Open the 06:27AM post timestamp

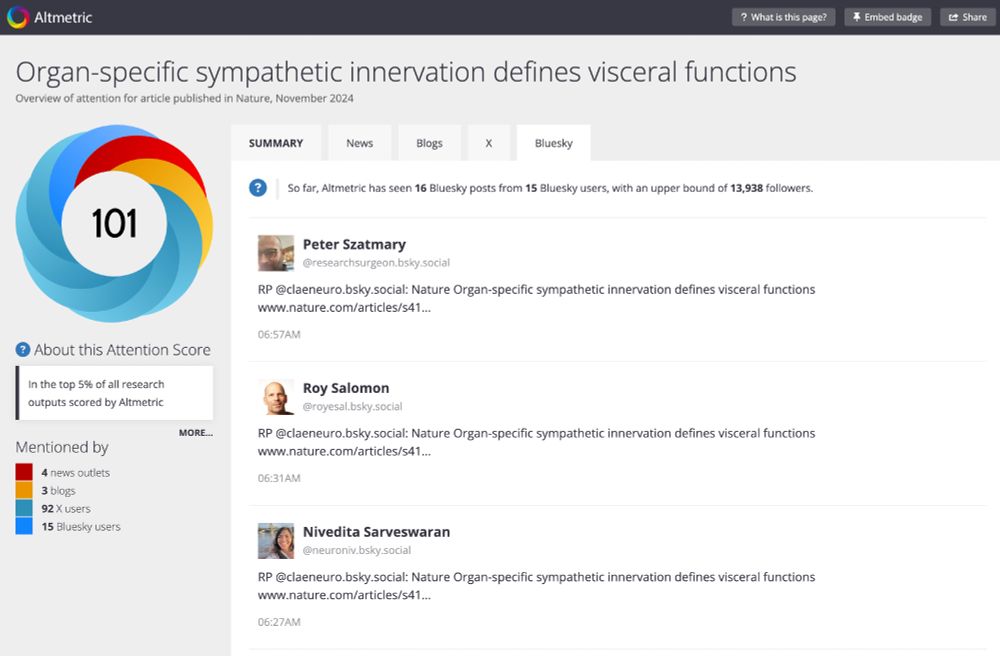[x=279, y=622]
